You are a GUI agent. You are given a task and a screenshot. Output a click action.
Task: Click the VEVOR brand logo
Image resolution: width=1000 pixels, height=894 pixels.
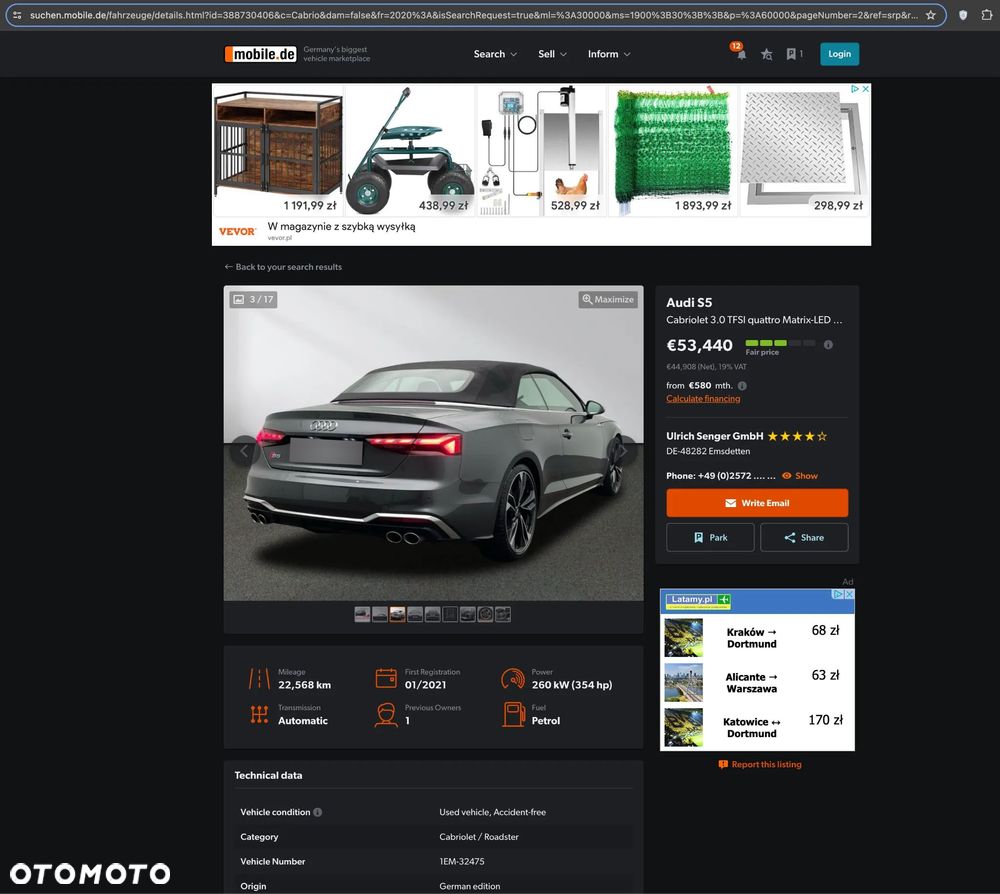(x=237, y=231)
